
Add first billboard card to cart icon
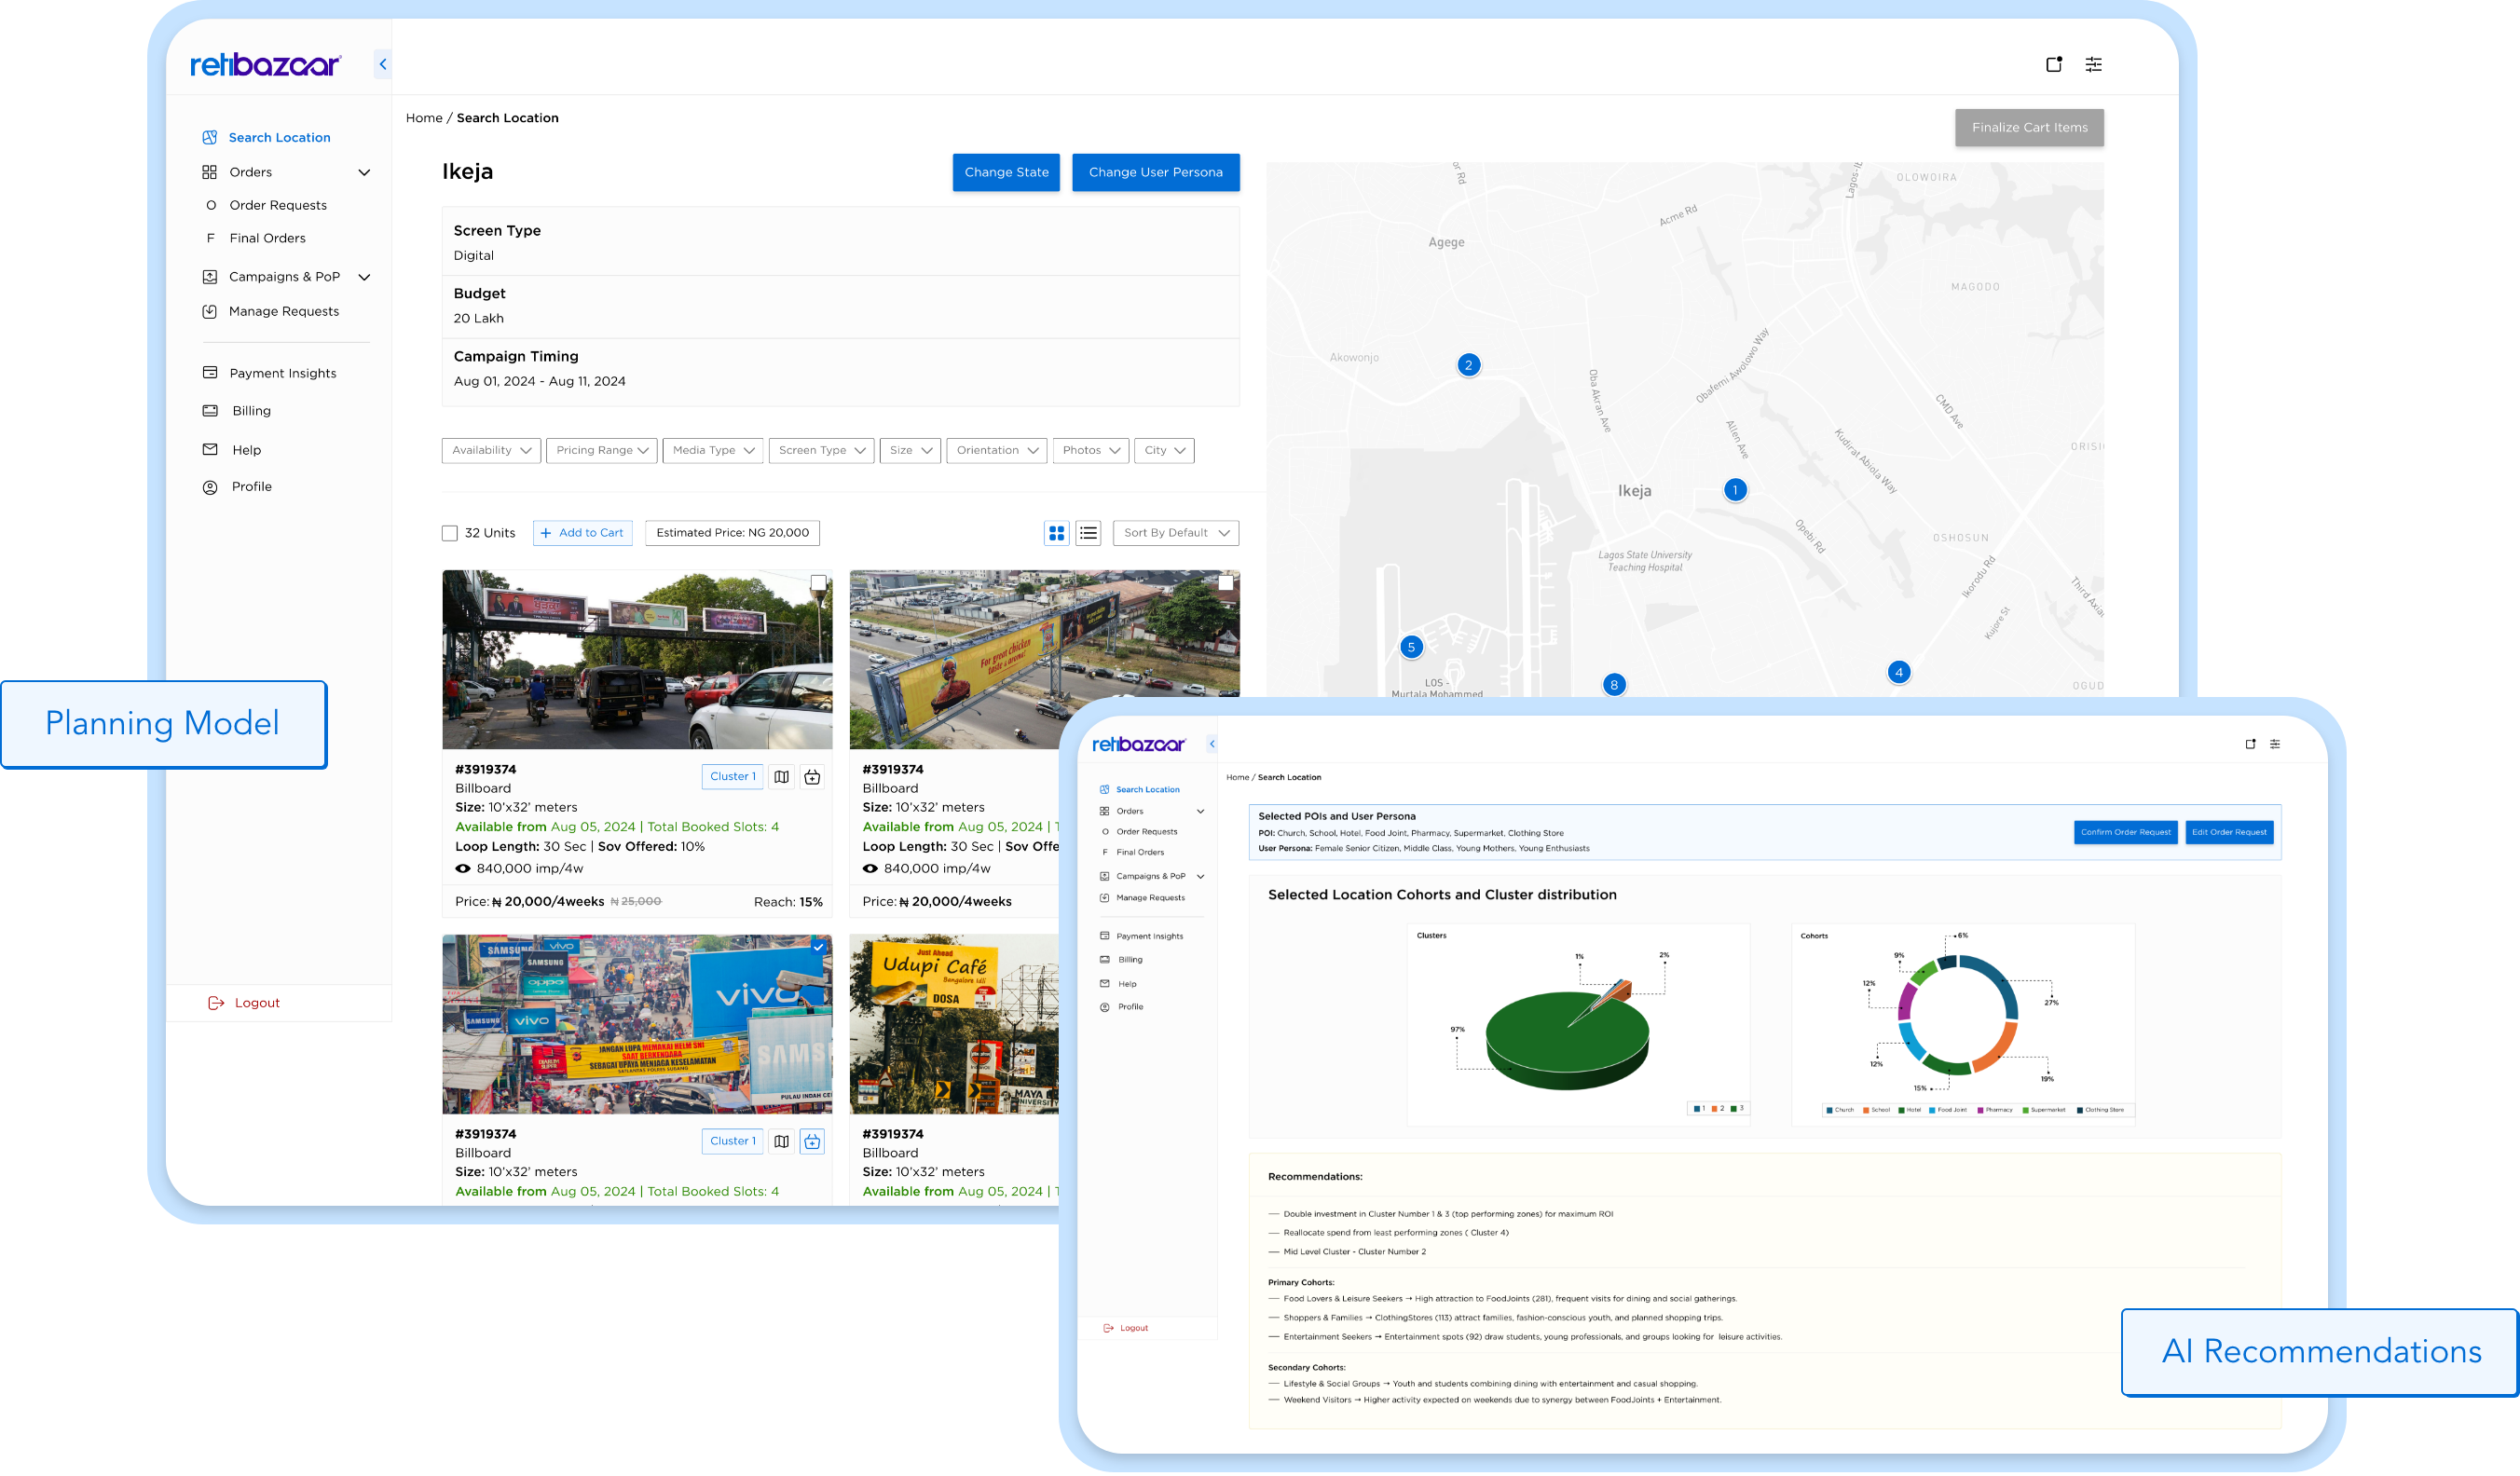pos(812,777)
